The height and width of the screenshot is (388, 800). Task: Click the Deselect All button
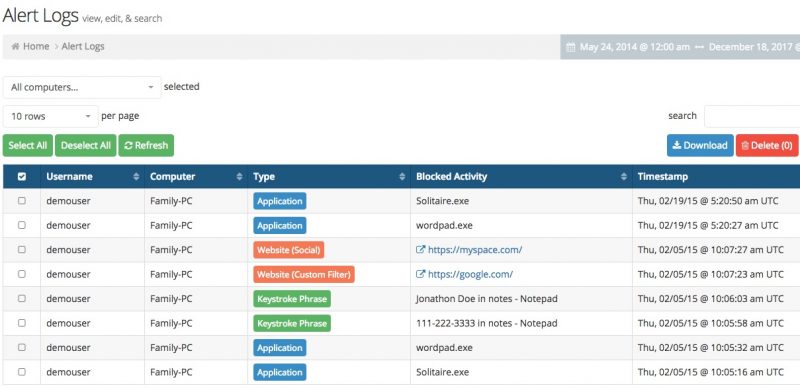(x=86, y=146)
